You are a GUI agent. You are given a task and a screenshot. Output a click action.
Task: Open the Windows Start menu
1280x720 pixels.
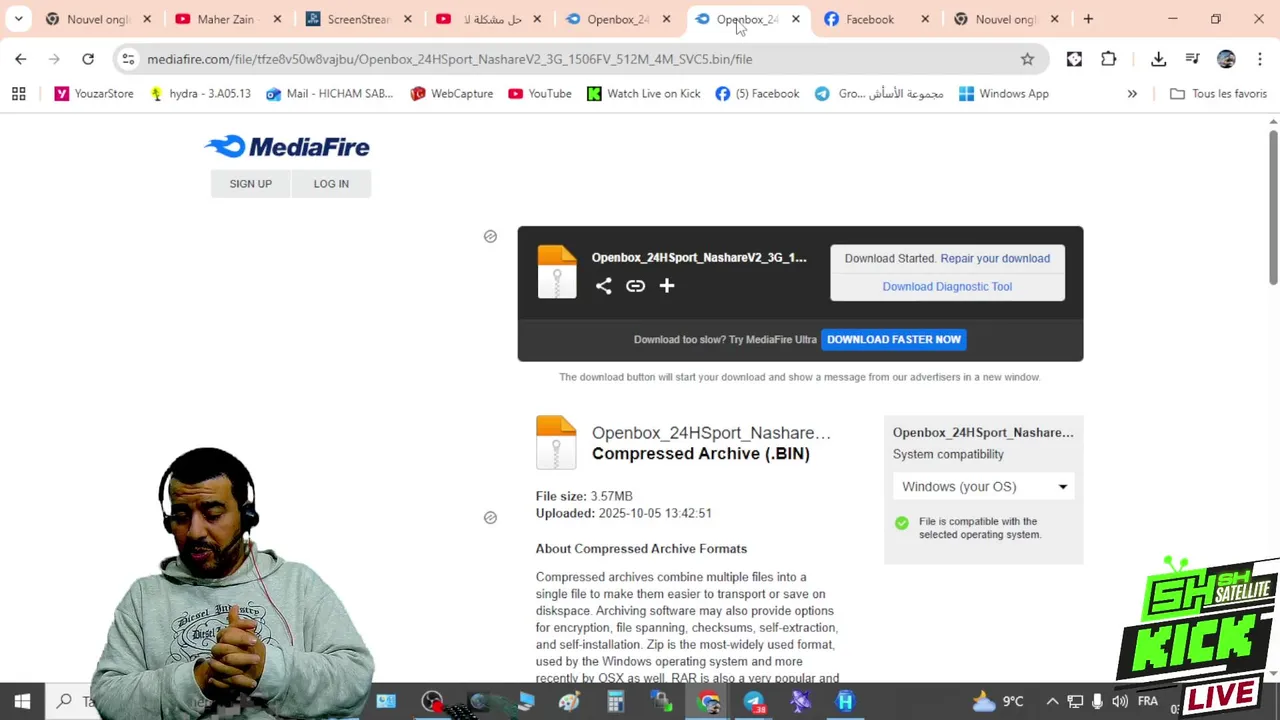click(22, 702)
